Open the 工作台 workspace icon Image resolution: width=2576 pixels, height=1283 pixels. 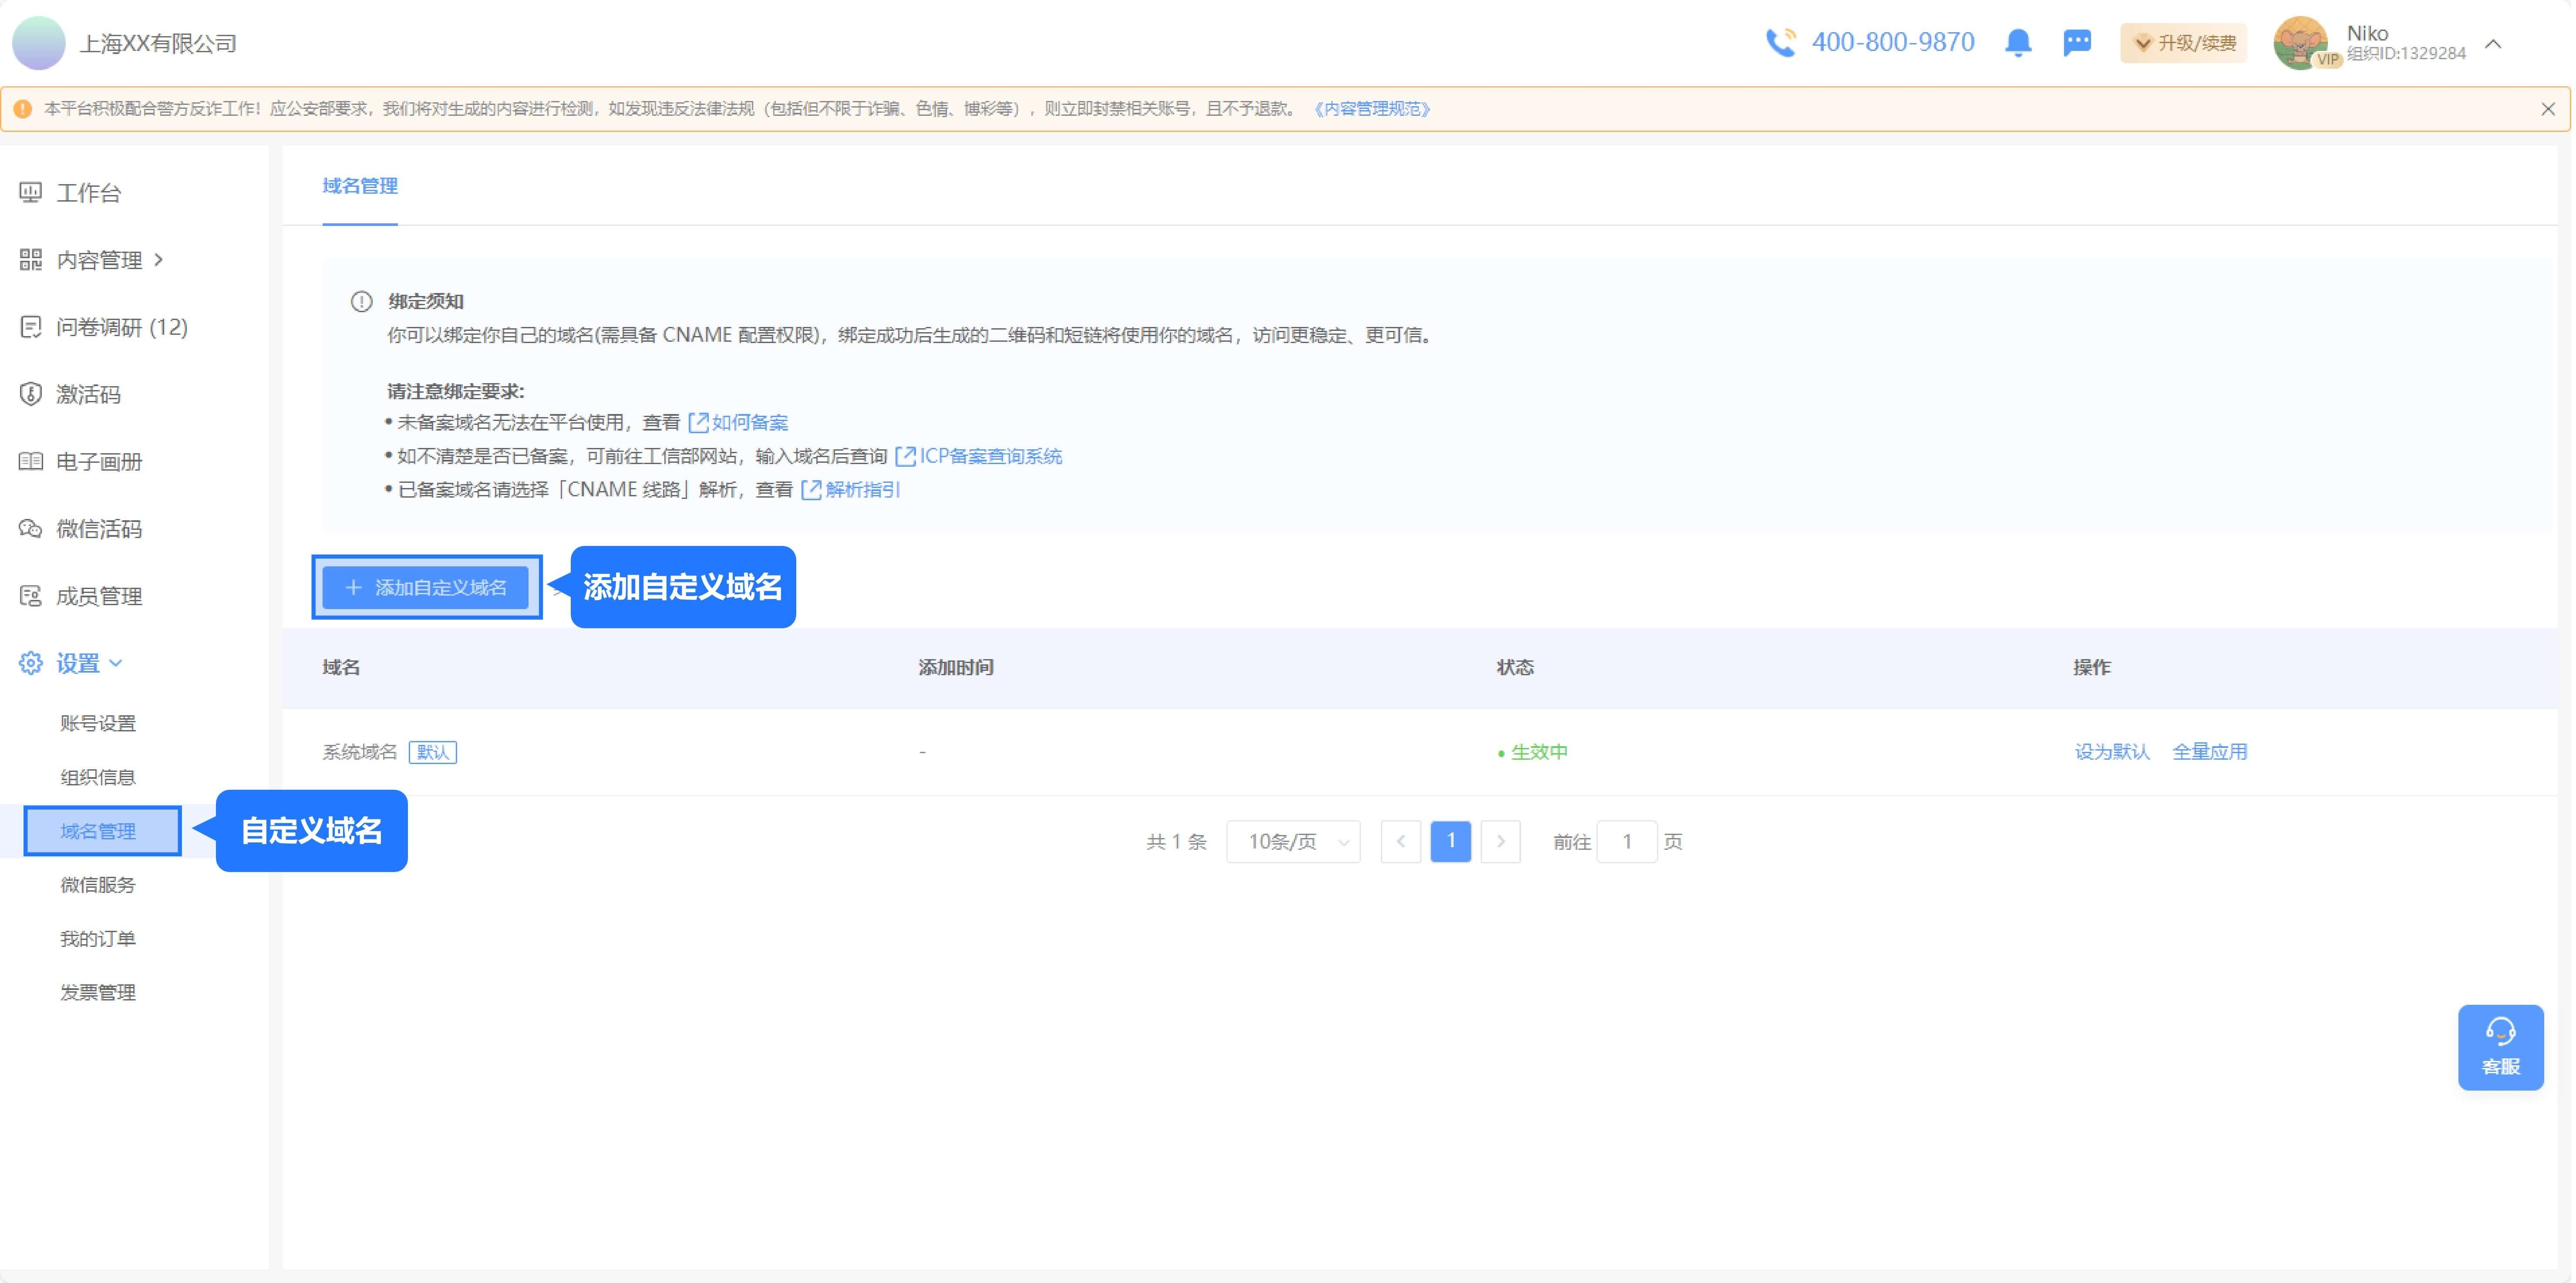tap(30, 192)
